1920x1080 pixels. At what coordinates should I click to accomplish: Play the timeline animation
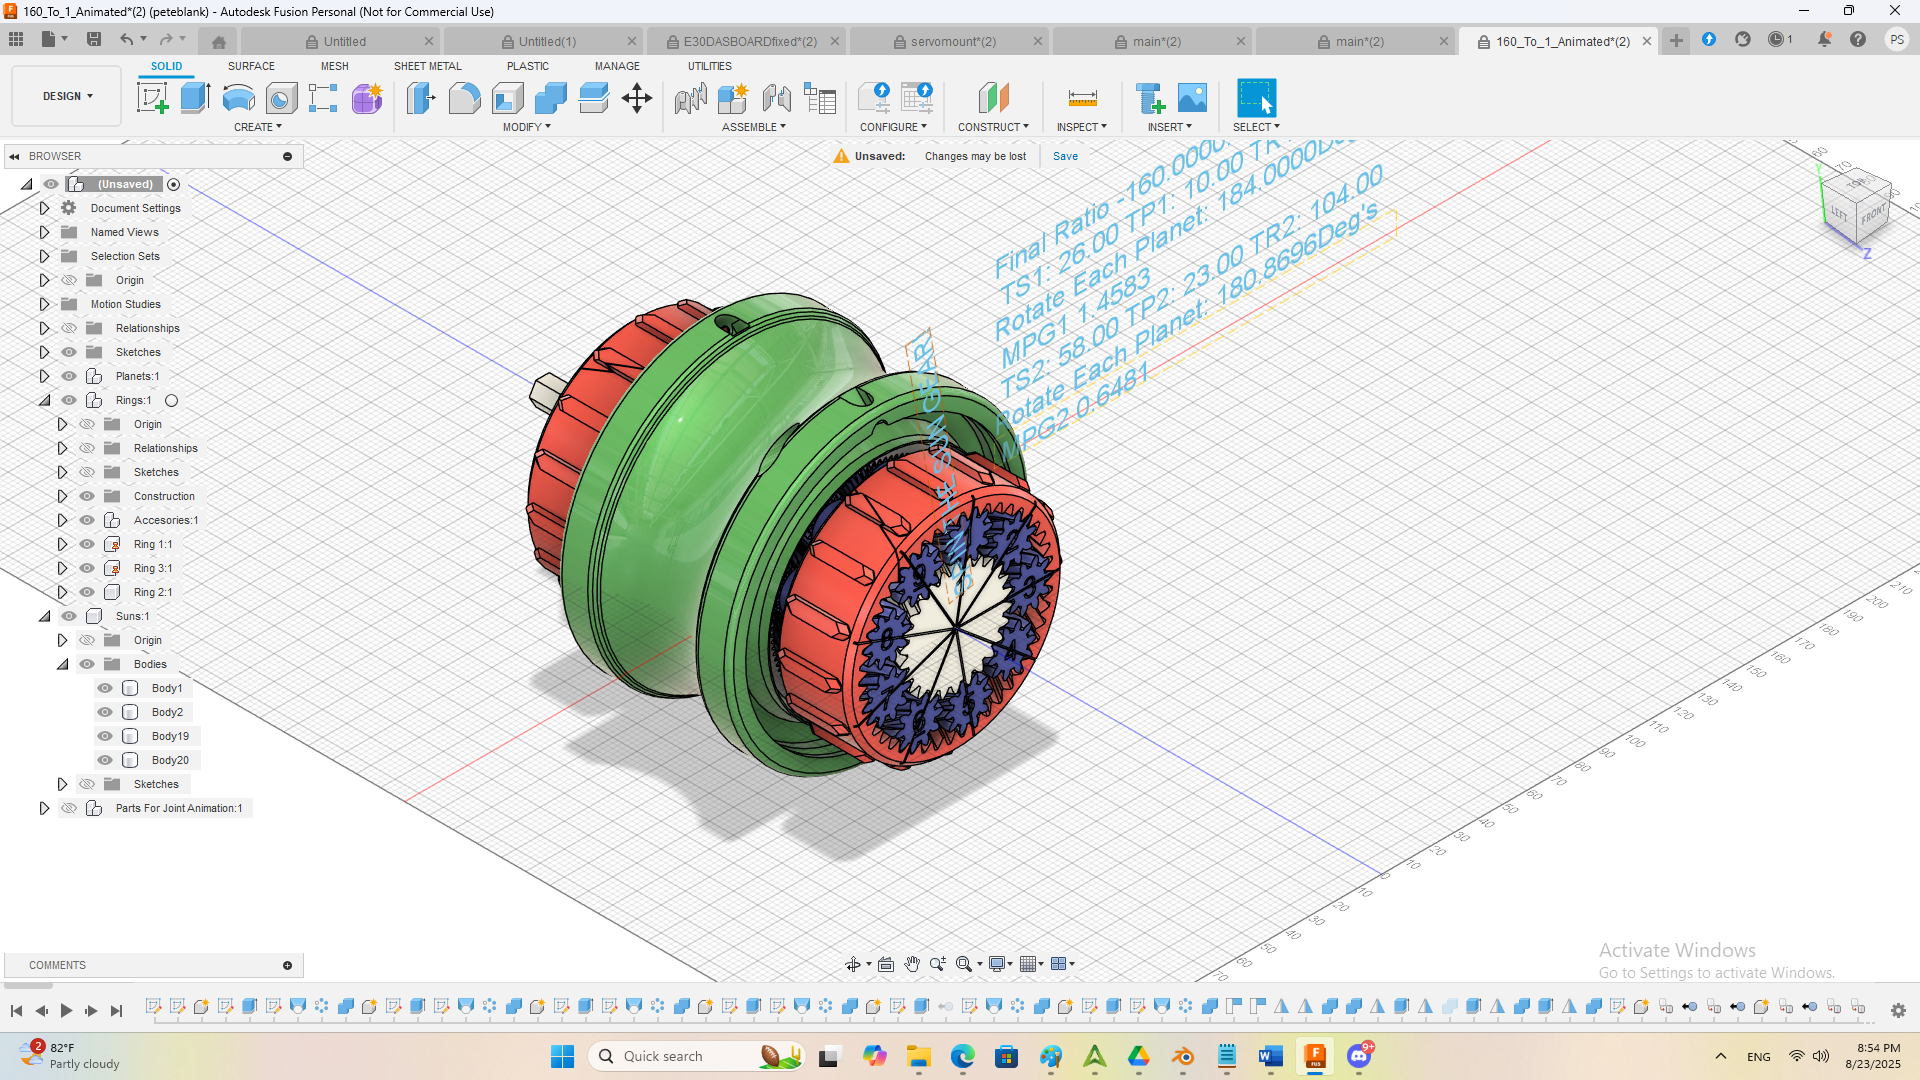tap(66, 1011)
